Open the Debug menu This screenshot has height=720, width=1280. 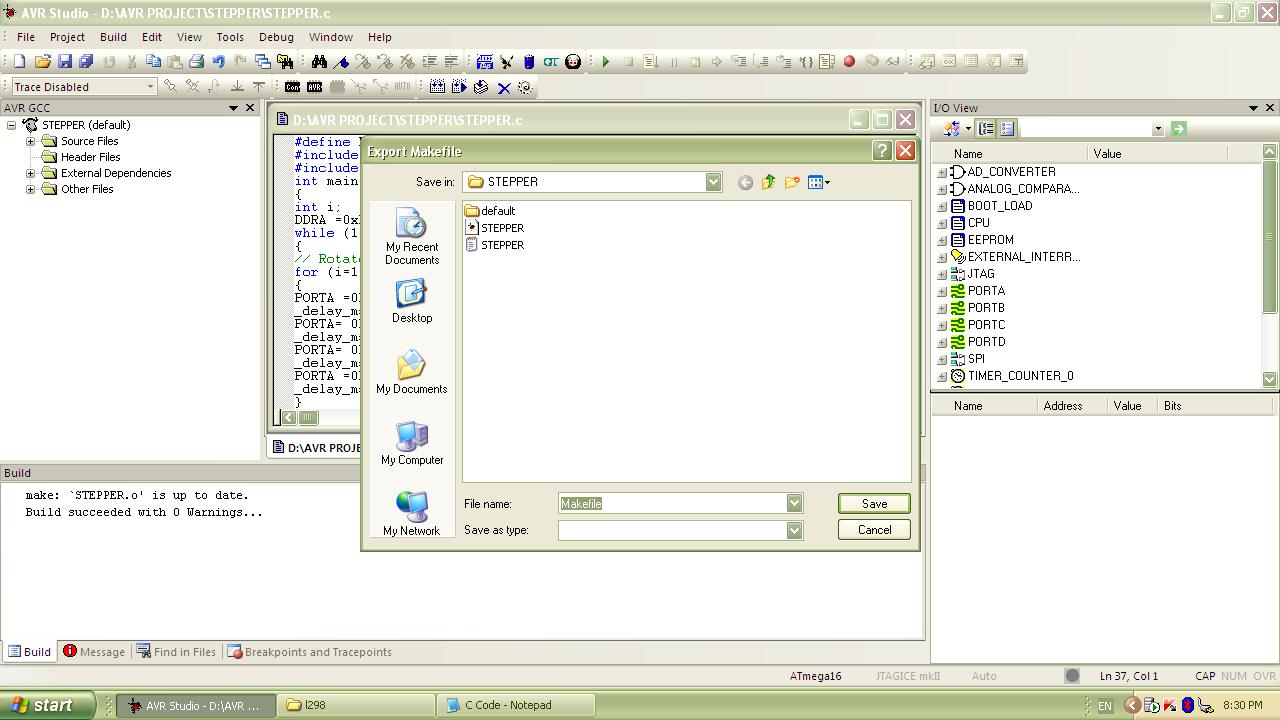[x=276, y=37]
